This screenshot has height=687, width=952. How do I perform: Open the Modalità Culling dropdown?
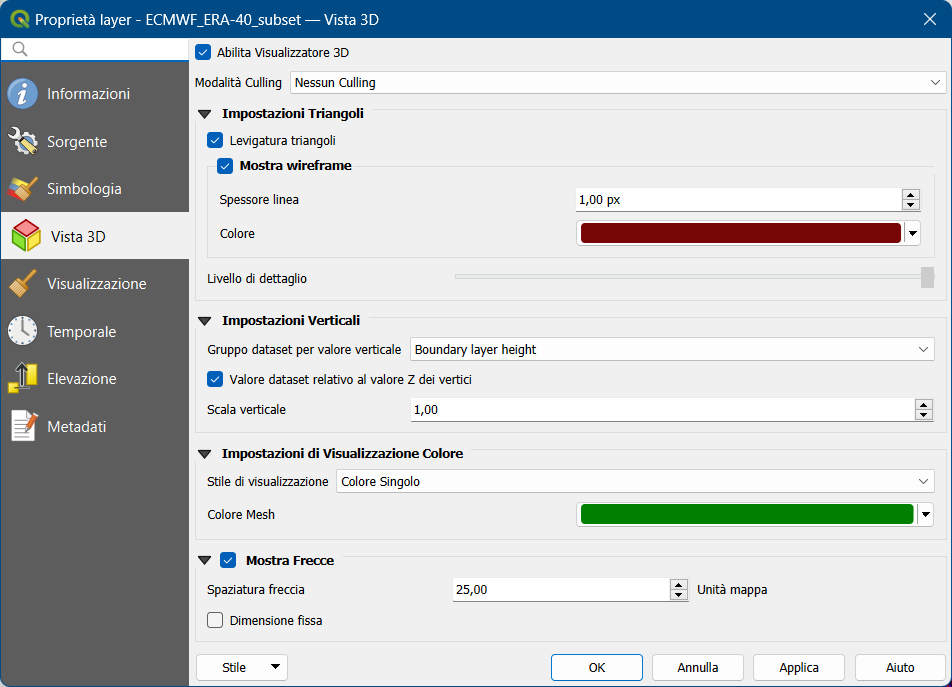618,83
